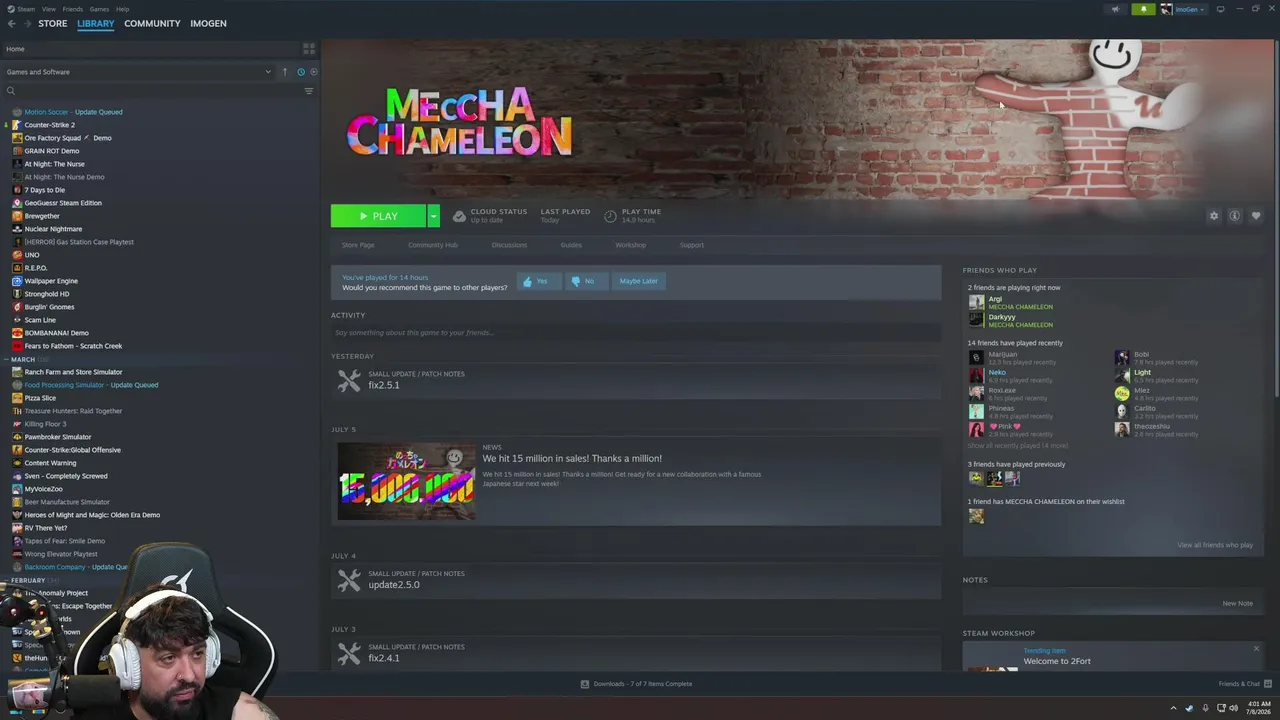This screenshot has width=1280, height=720.
Task: Select the GeoGuessr Steam Edition icon
Action: [17, 203]
